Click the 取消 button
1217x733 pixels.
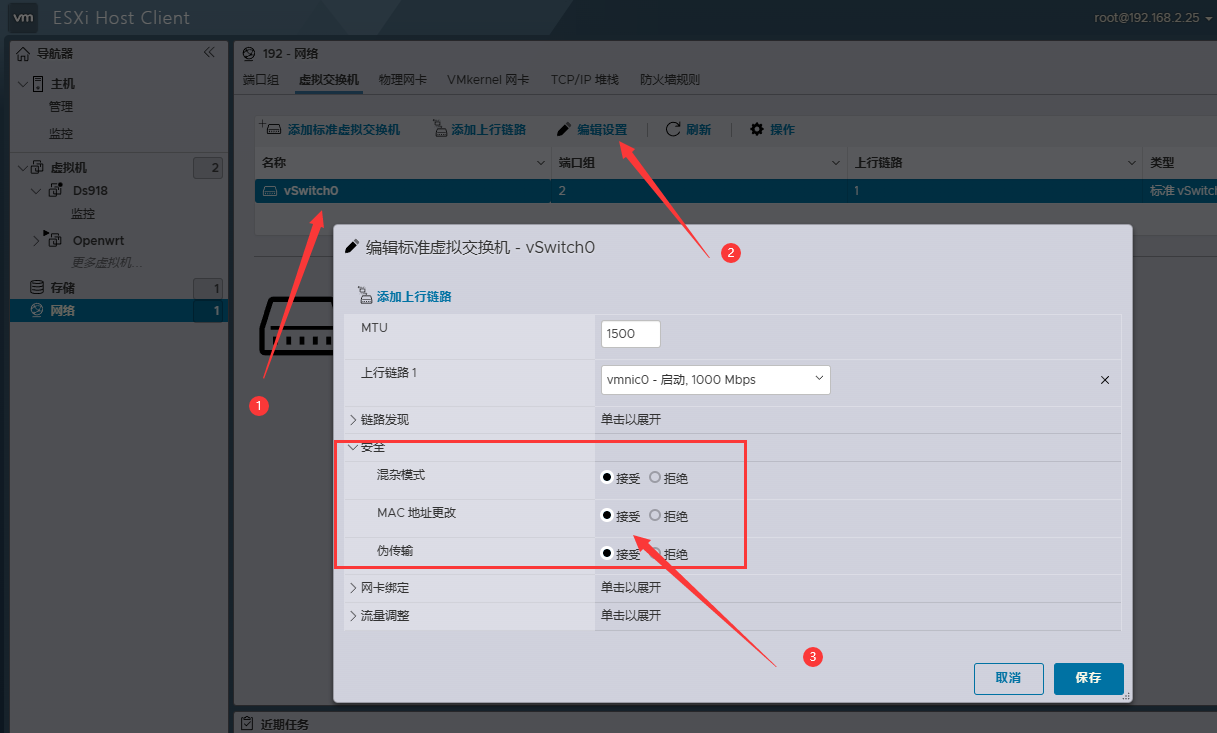click(1009, 678)
